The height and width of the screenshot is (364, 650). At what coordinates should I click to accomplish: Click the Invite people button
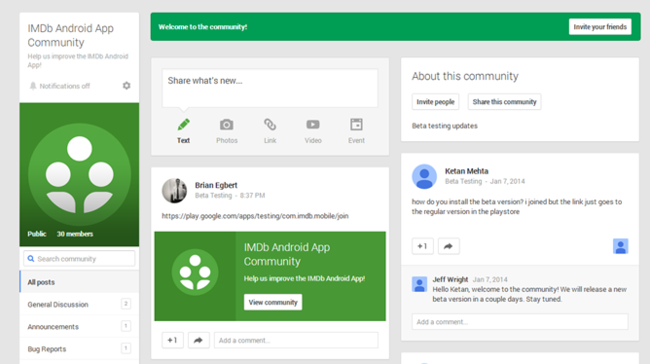pyautogui.click(x=435, y=102)
